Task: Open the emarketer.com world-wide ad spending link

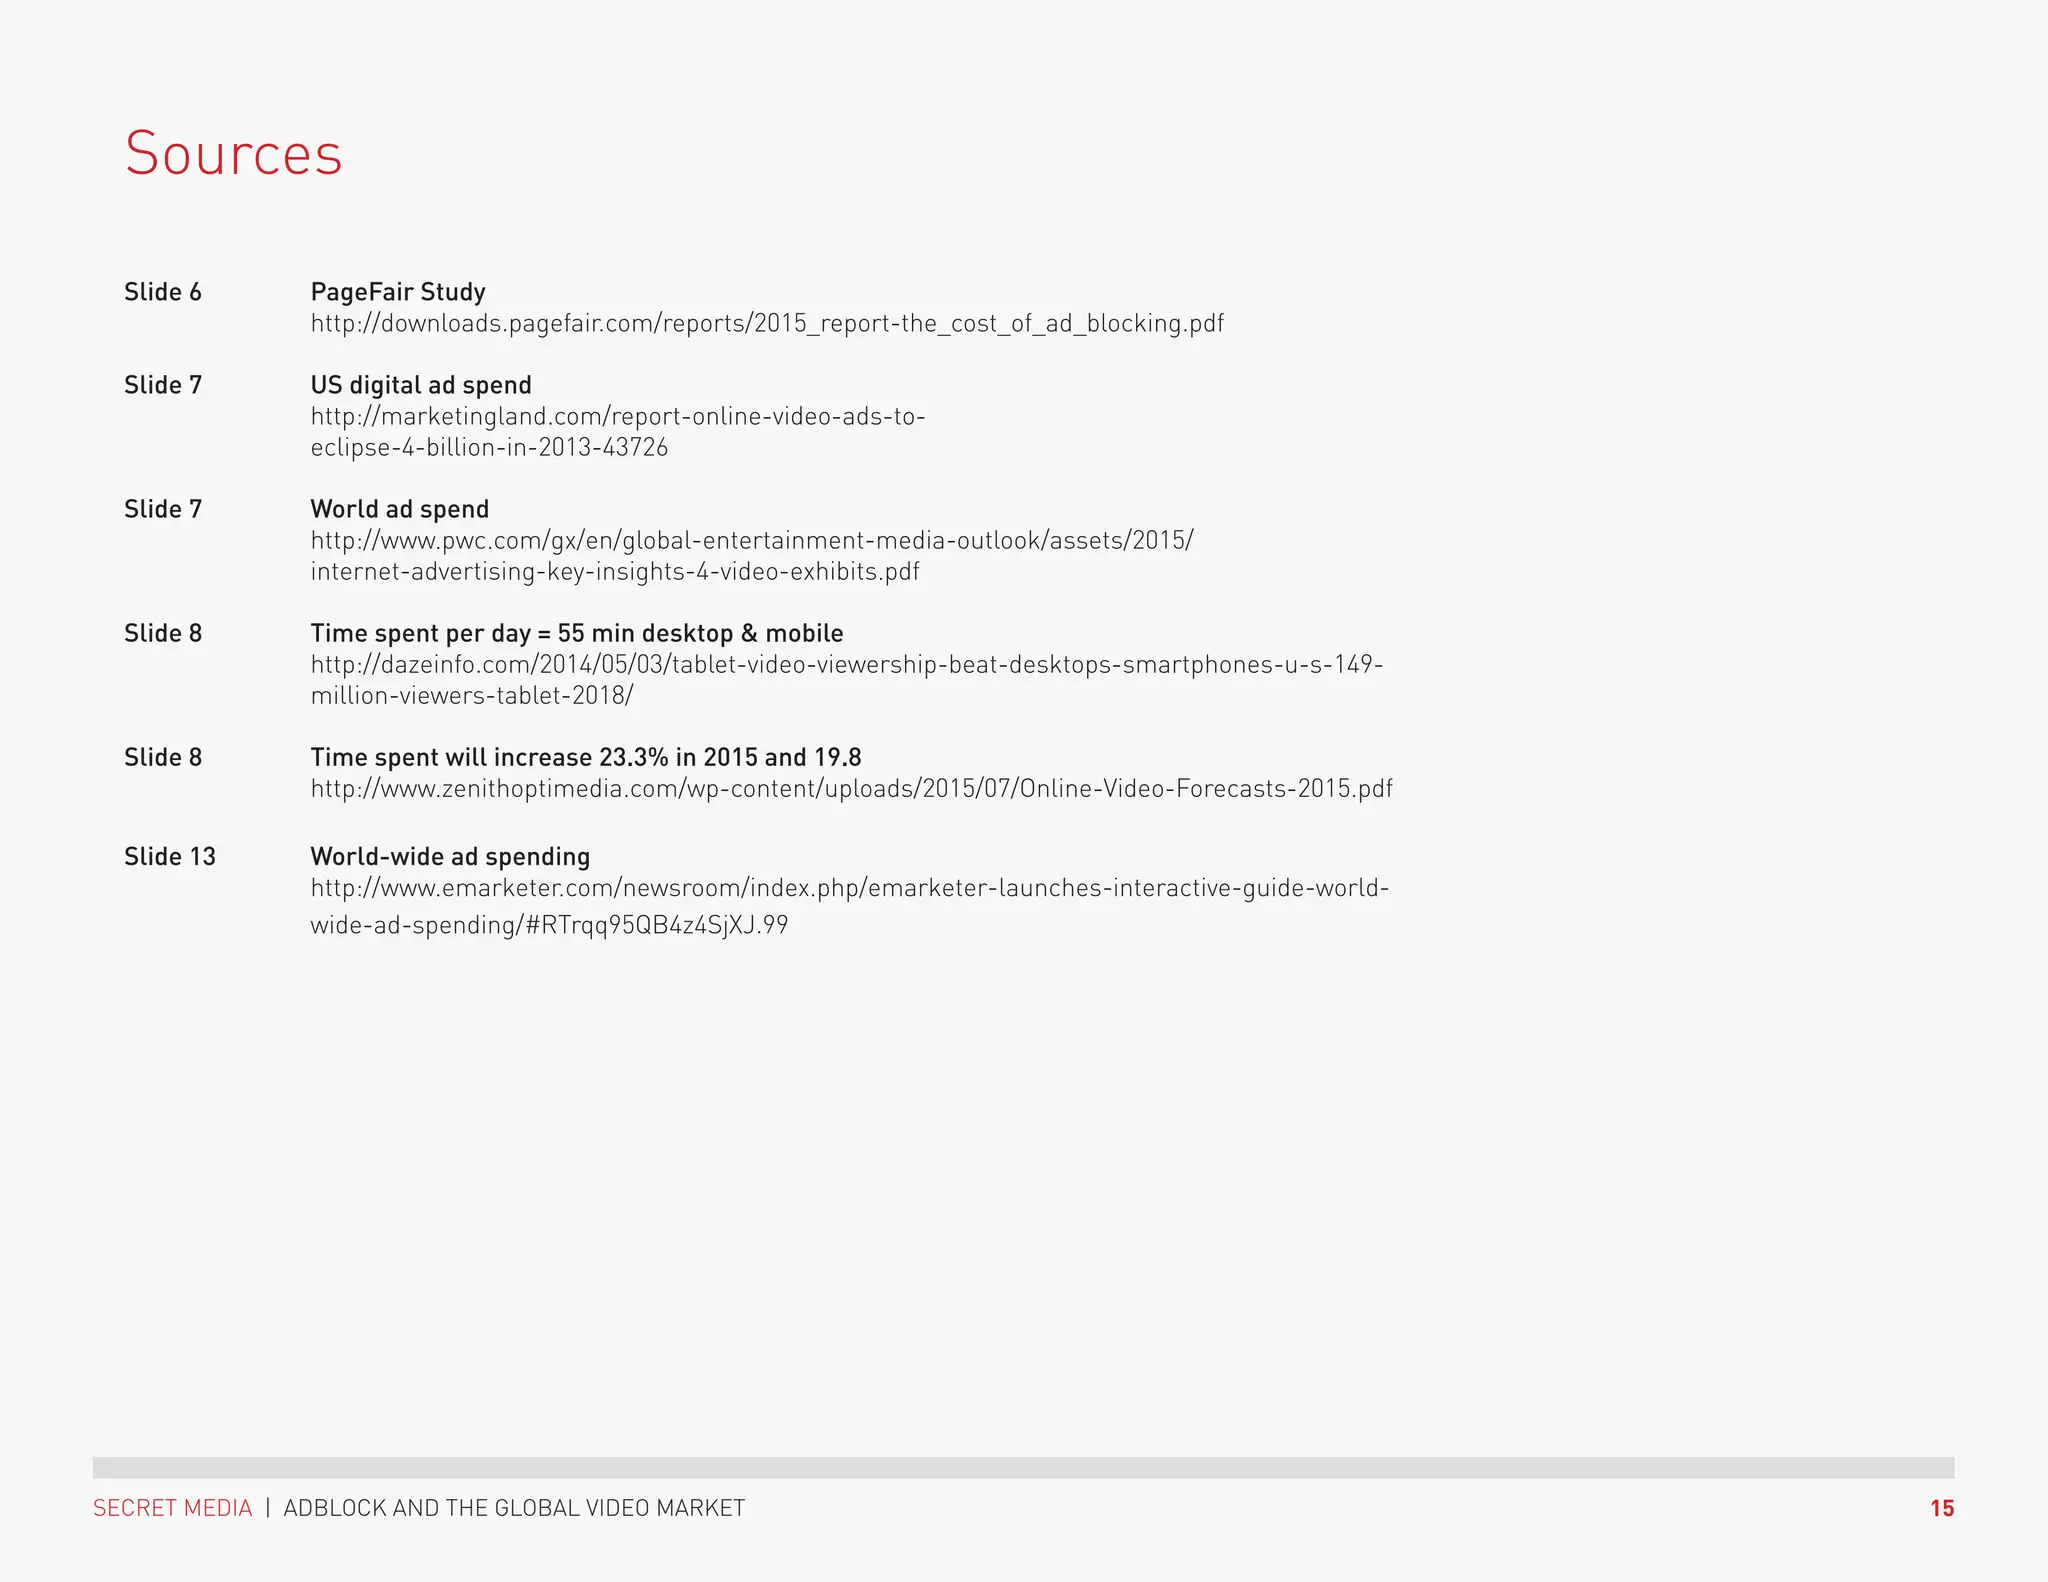Action: click(x=850, y=906)
